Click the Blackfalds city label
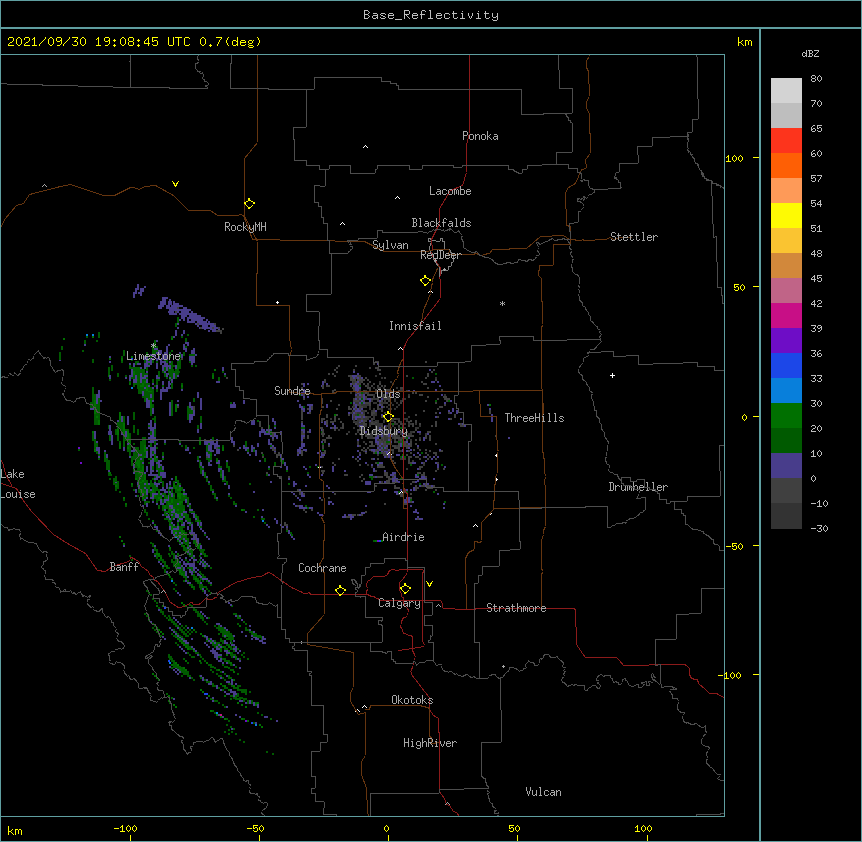 (441, 223)
